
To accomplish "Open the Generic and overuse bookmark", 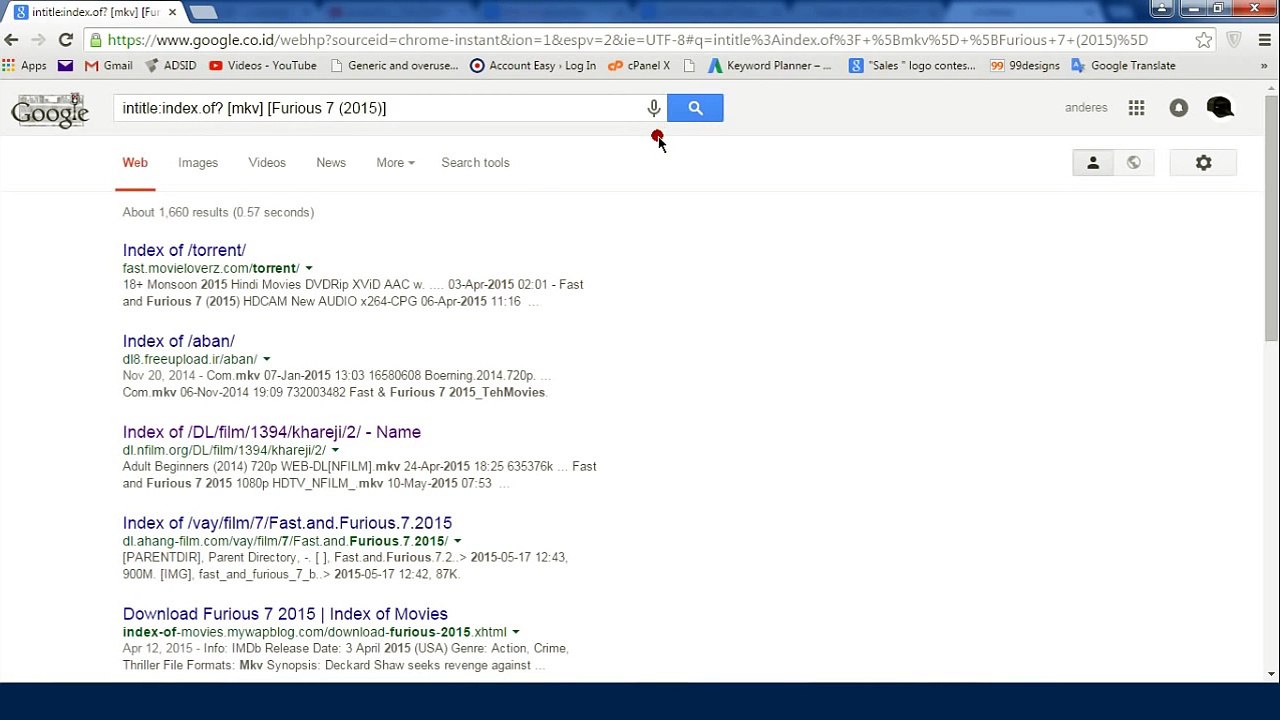I will pyautogui.click(x=394, y=66).
